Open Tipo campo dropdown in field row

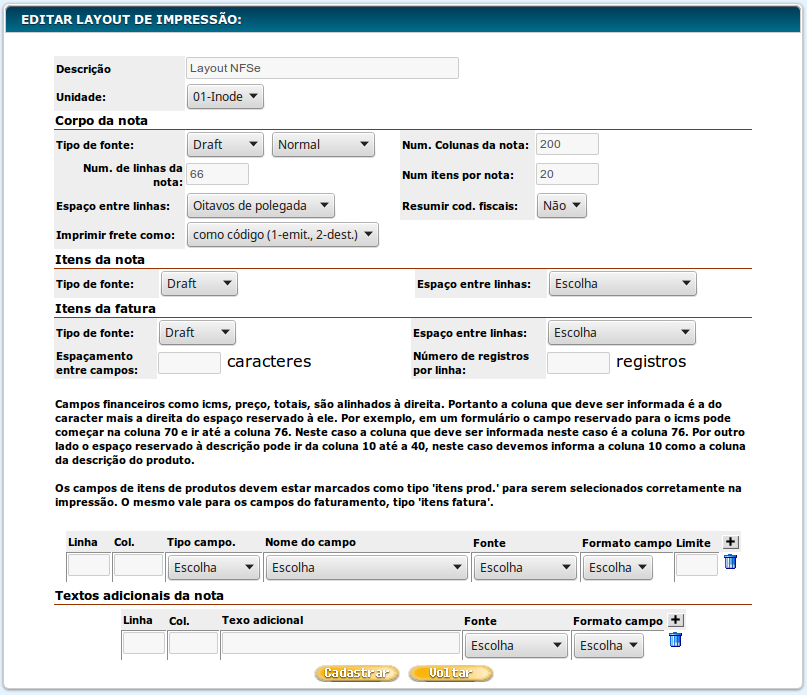tap(213, 568)
